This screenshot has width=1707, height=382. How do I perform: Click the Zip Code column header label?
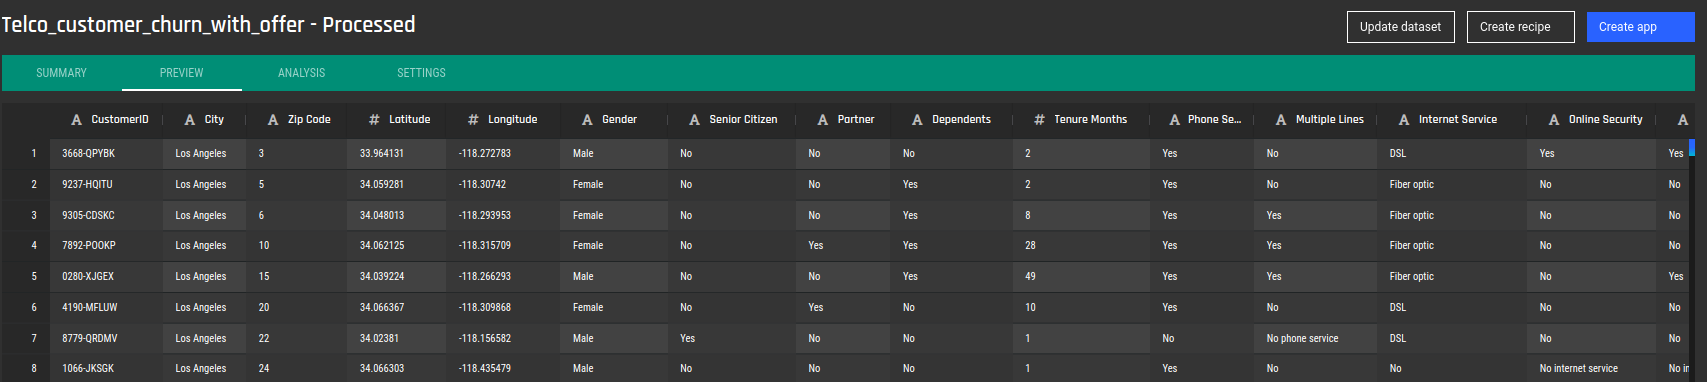click(309, 119)
